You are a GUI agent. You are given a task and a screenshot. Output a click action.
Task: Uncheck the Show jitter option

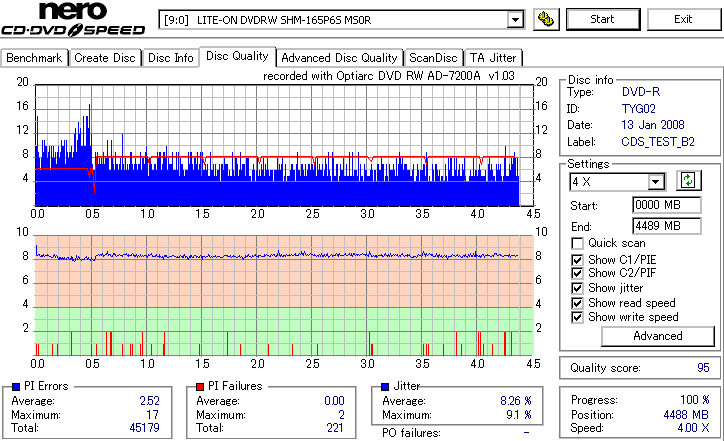[577, 288]
